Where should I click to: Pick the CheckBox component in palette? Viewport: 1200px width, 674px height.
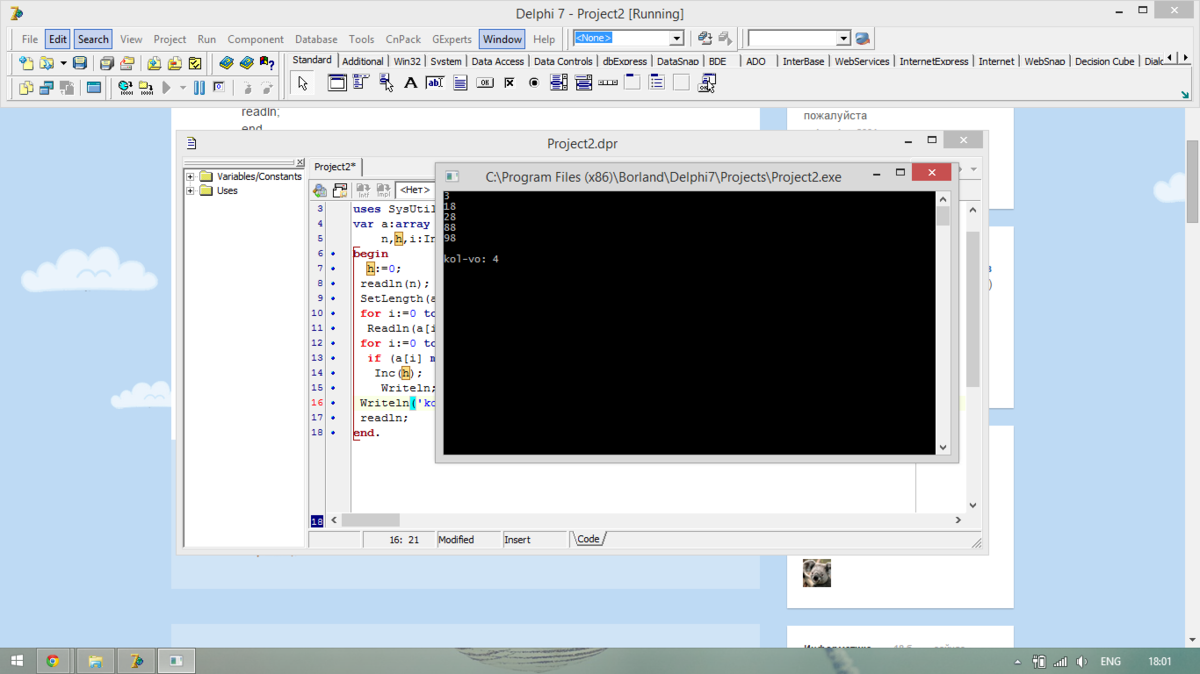509,83
